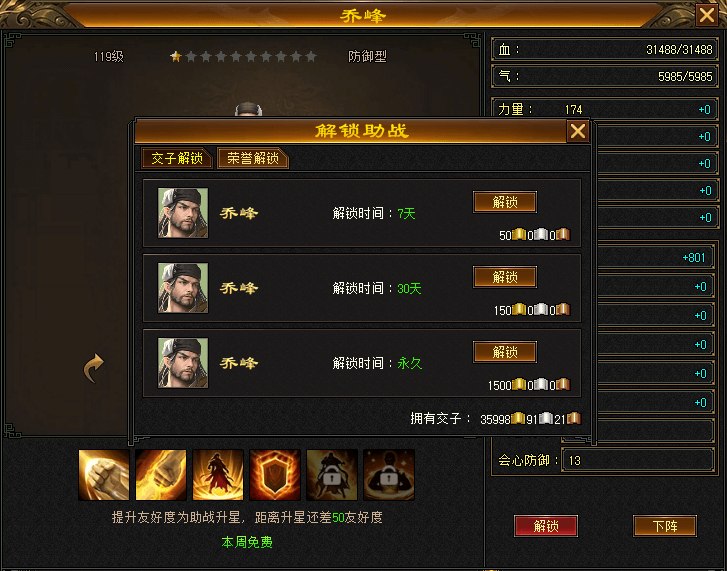727x571 pixels.
Task: Click the red 解锁 button
Action: 546,526
